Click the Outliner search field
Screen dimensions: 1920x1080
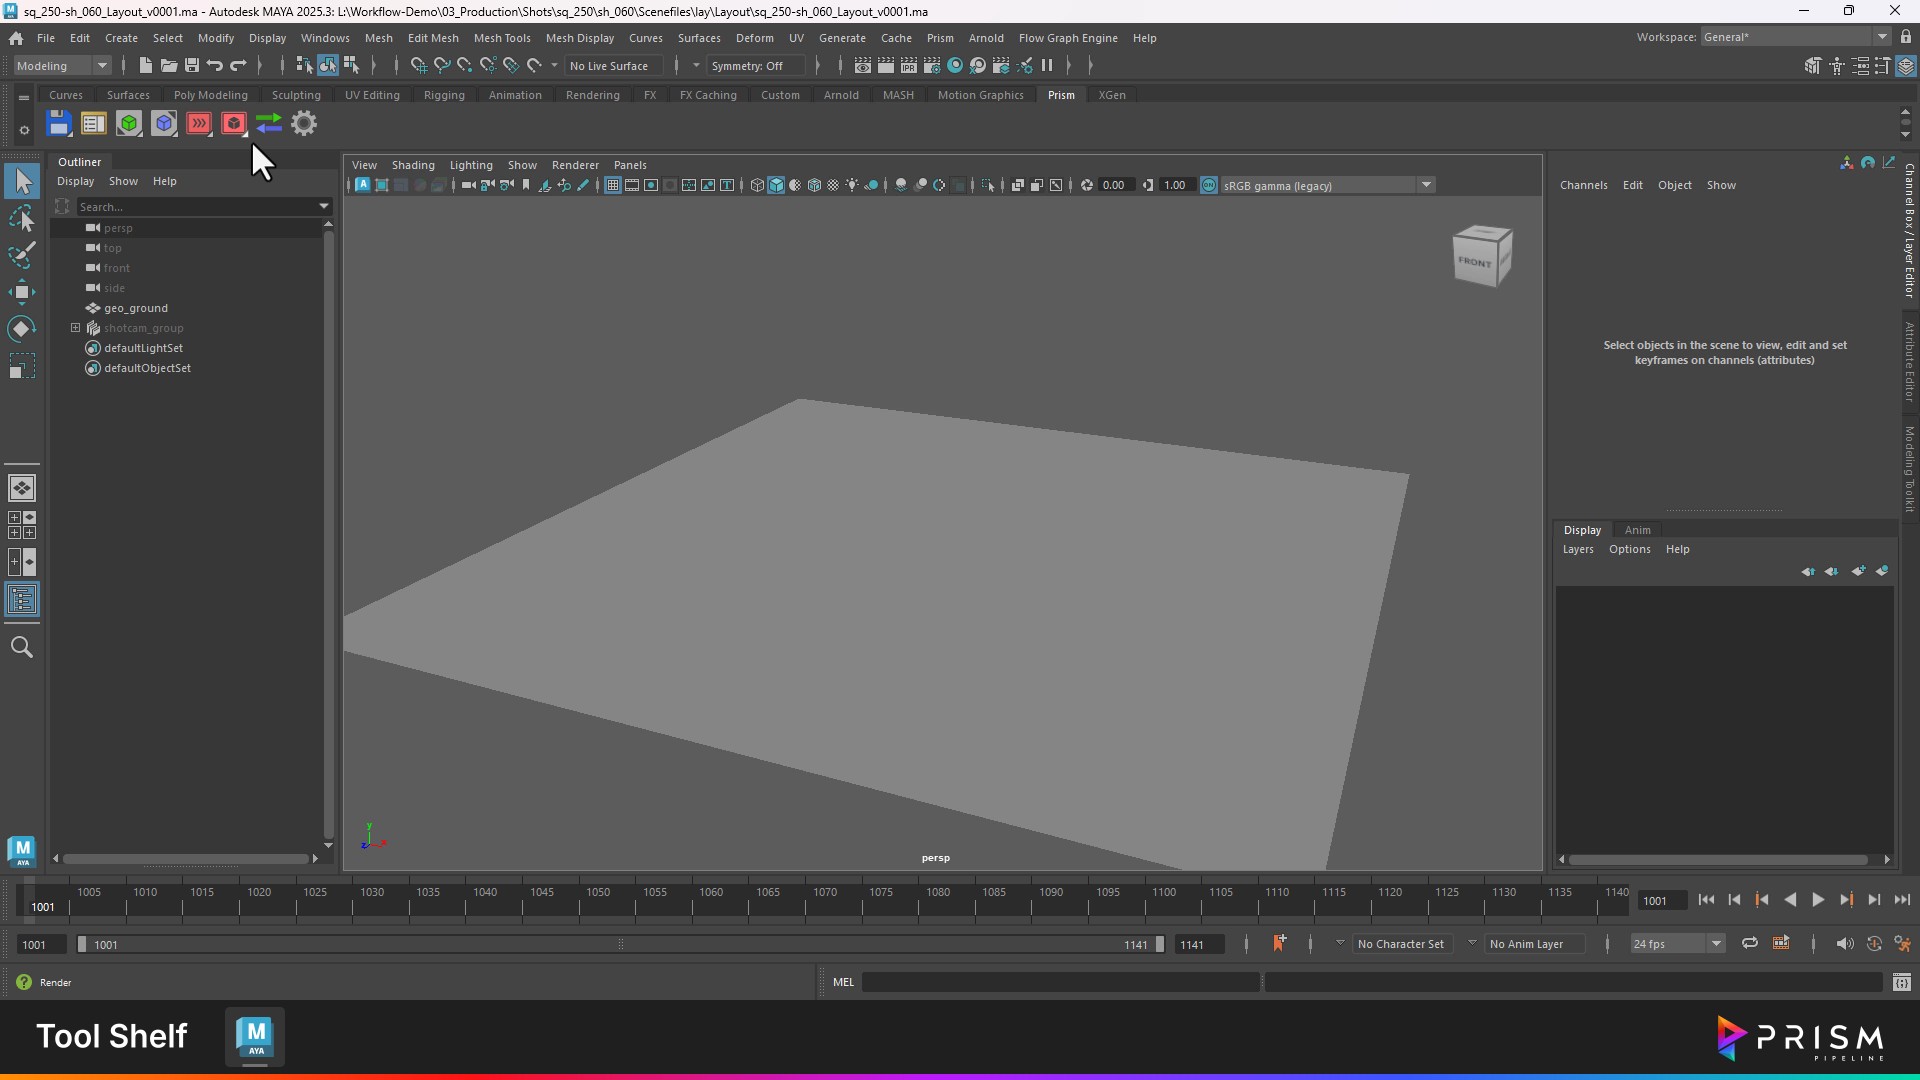tap(195, 207)
